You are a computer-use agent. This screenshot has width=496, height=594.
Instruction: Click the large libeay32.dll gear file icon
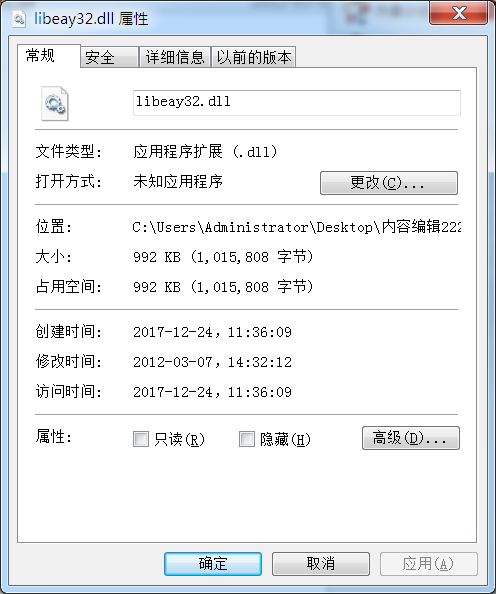55,103
